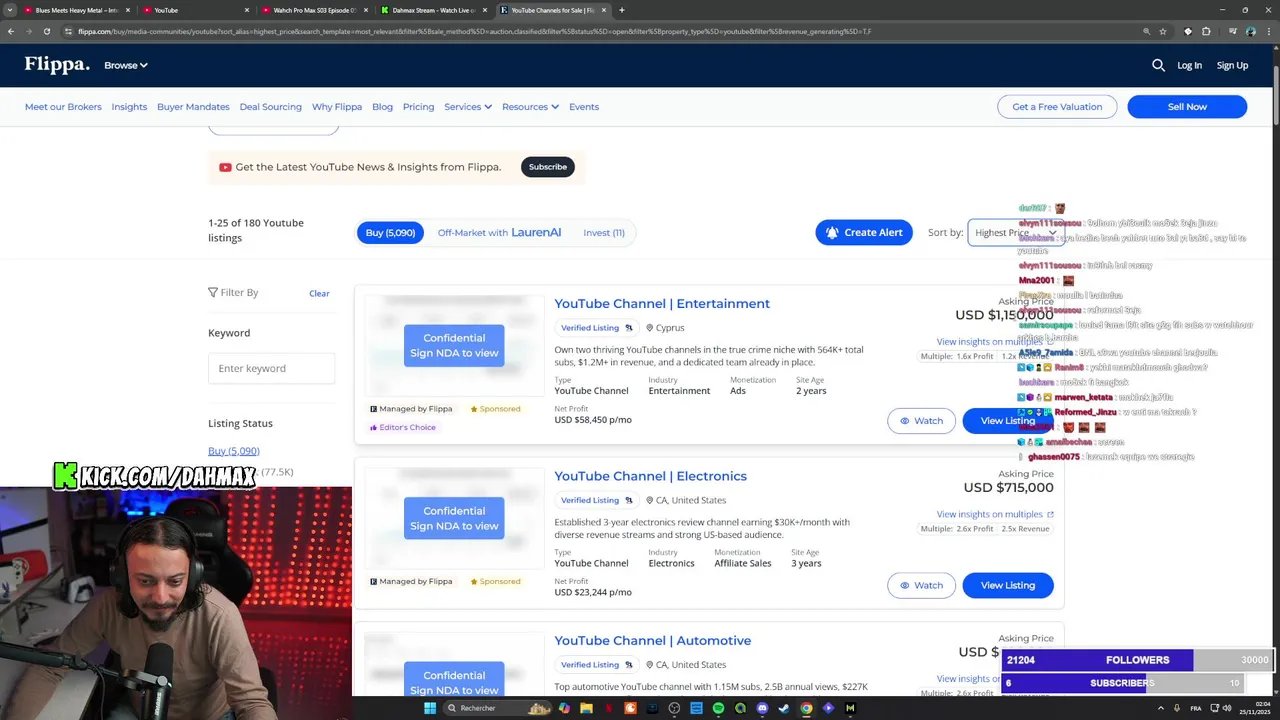Click the Create Alert button
This screenshot has width=1280, height=720.
tap(865, 232)
